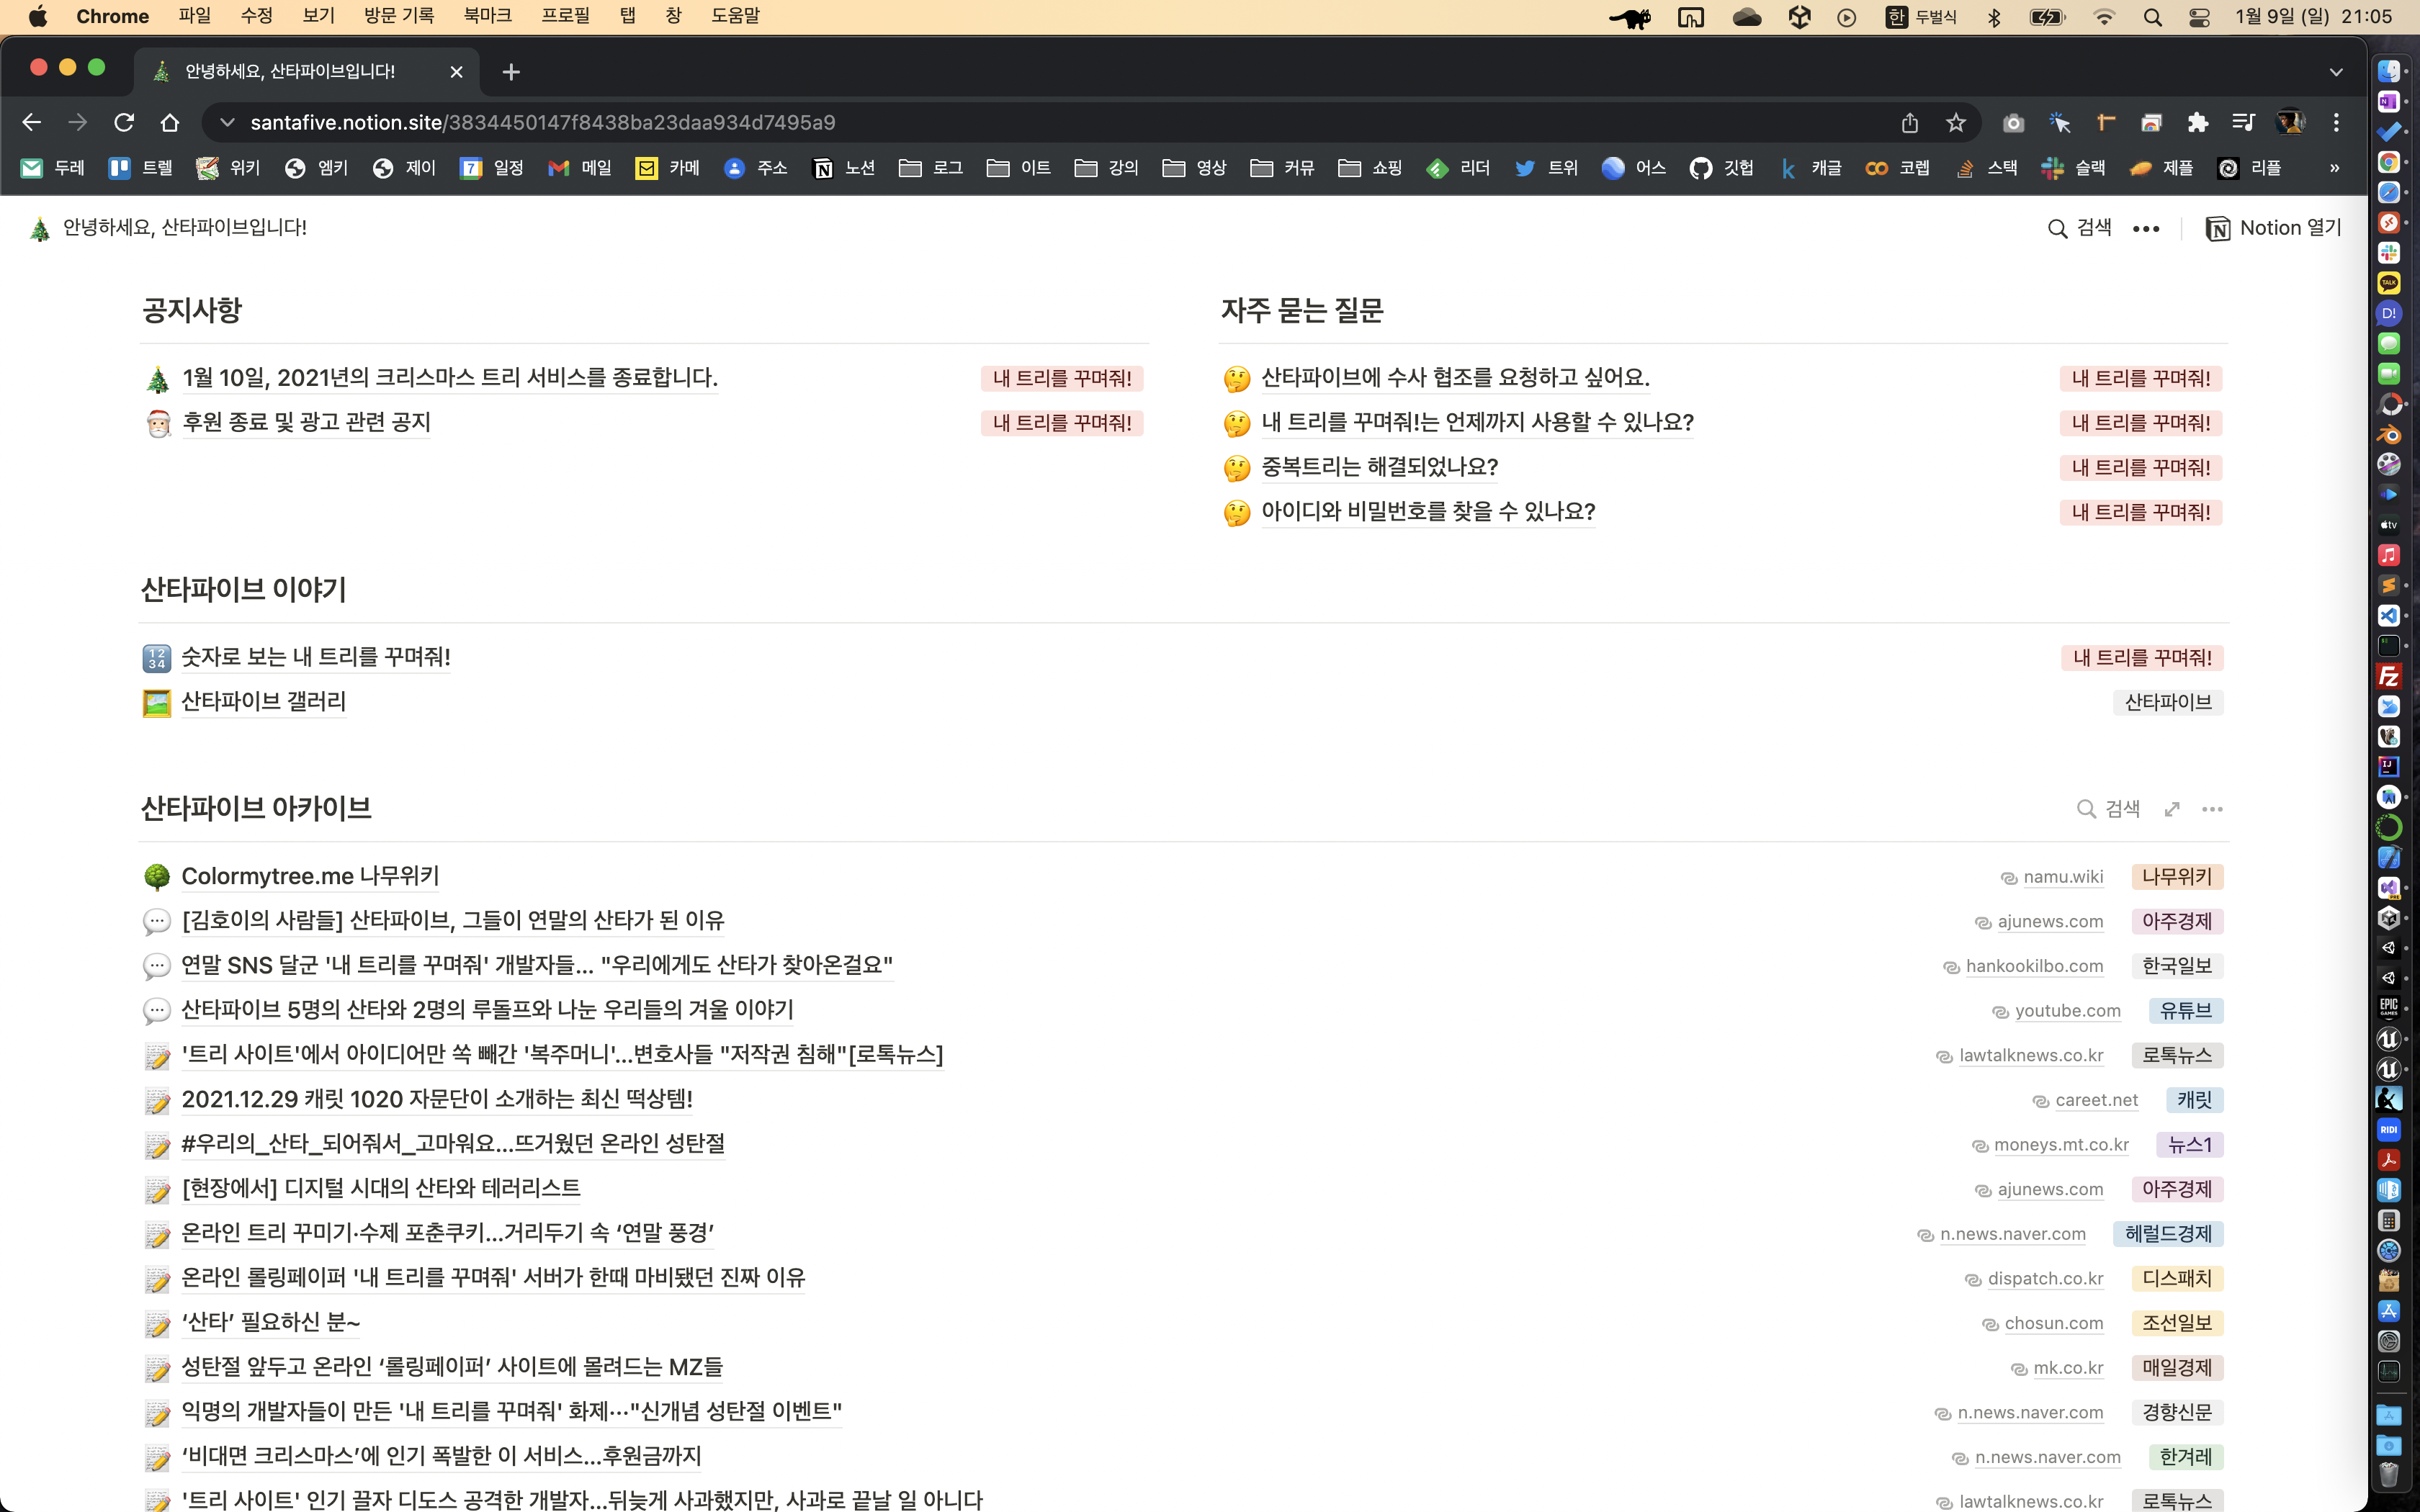Click the 'Notion 열기' button
The height and width of the screenshot is (1512, 2420).
2273,229
